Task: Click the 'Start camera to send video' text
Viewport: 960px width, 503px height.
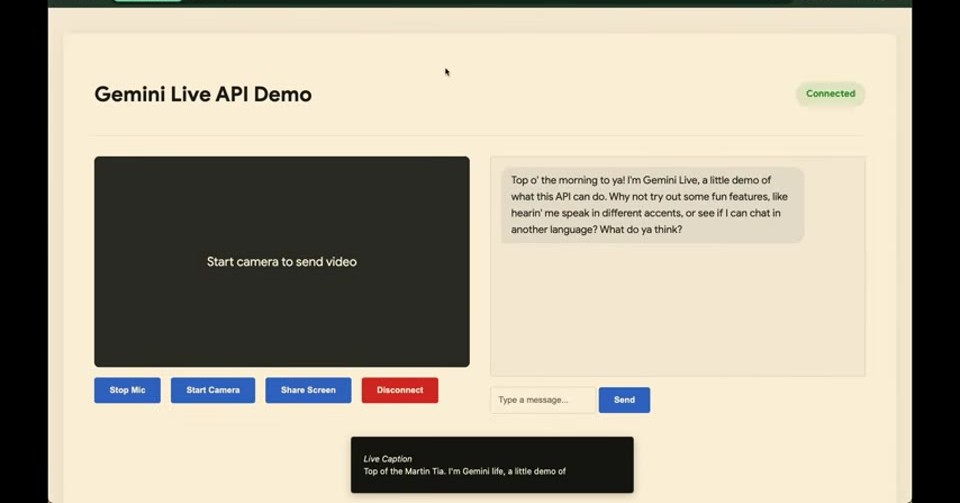Action: pyautogui.click(x=282, y=262)
